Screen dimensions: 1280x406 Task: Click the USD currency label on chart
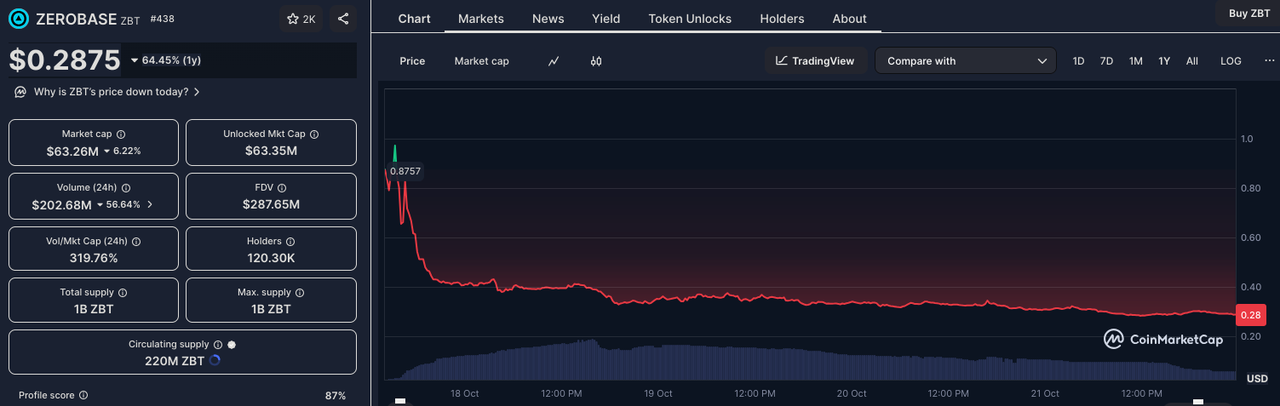pos(1256,378)
